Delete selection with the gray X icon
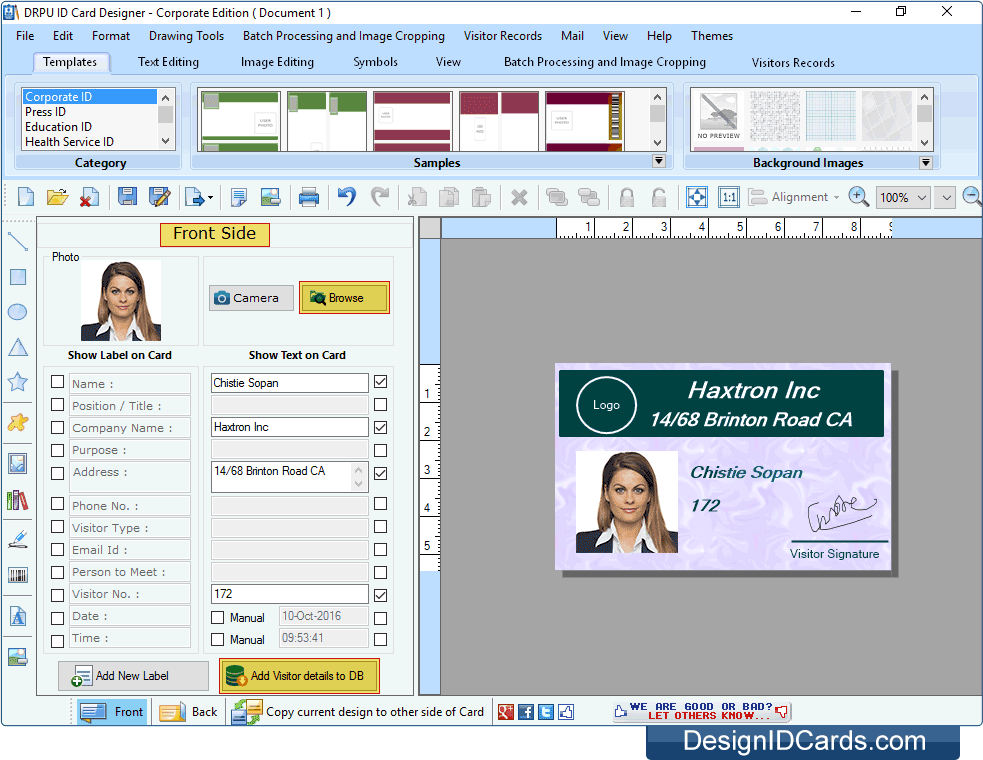Screen dimensions: 983x760 click(x=519, y=198)
